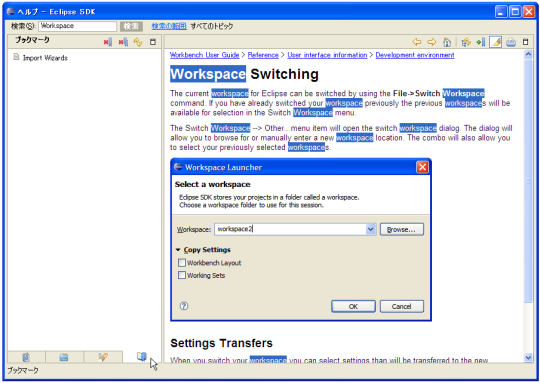Switch to the Contents tab at panel bottom
This screenshot has height=383, width=540.
point(26,357)
